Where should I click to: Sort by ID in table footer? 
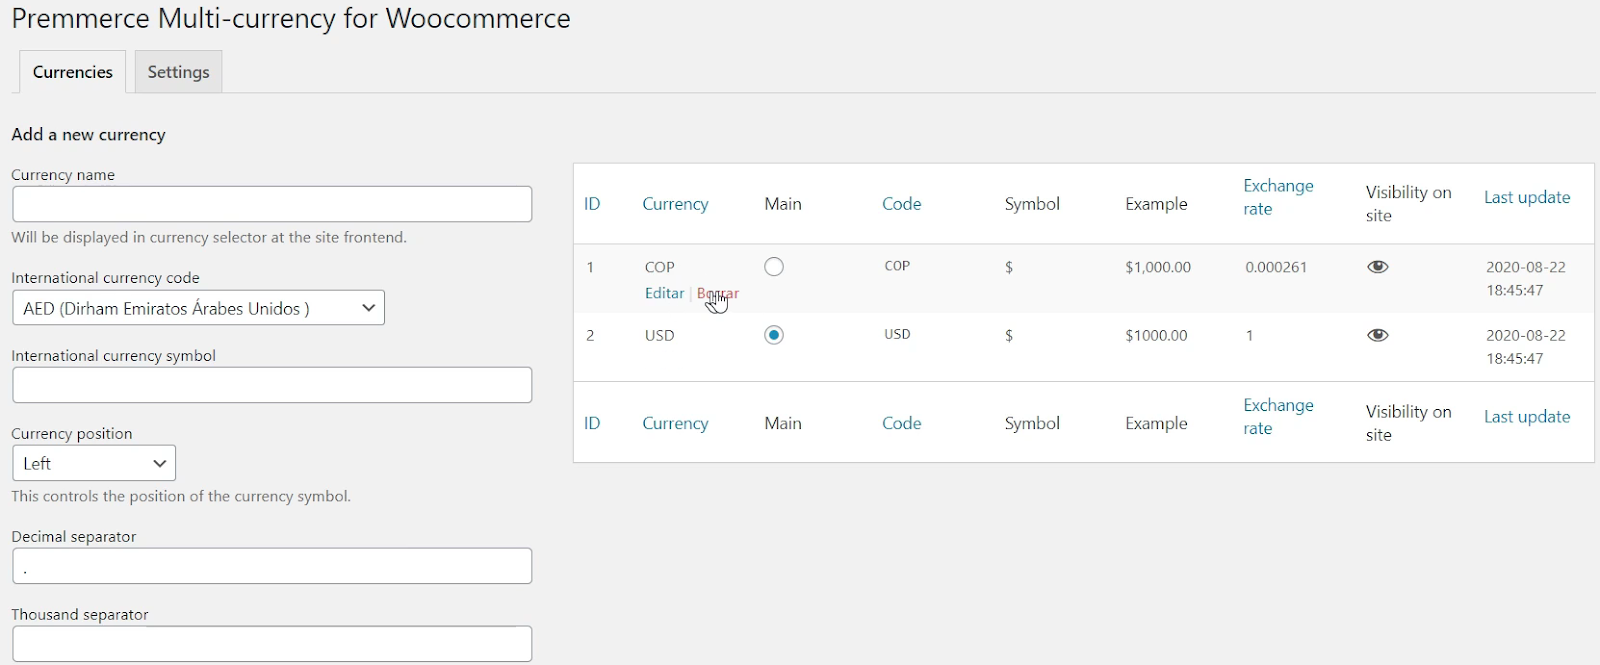coord(592,423)
